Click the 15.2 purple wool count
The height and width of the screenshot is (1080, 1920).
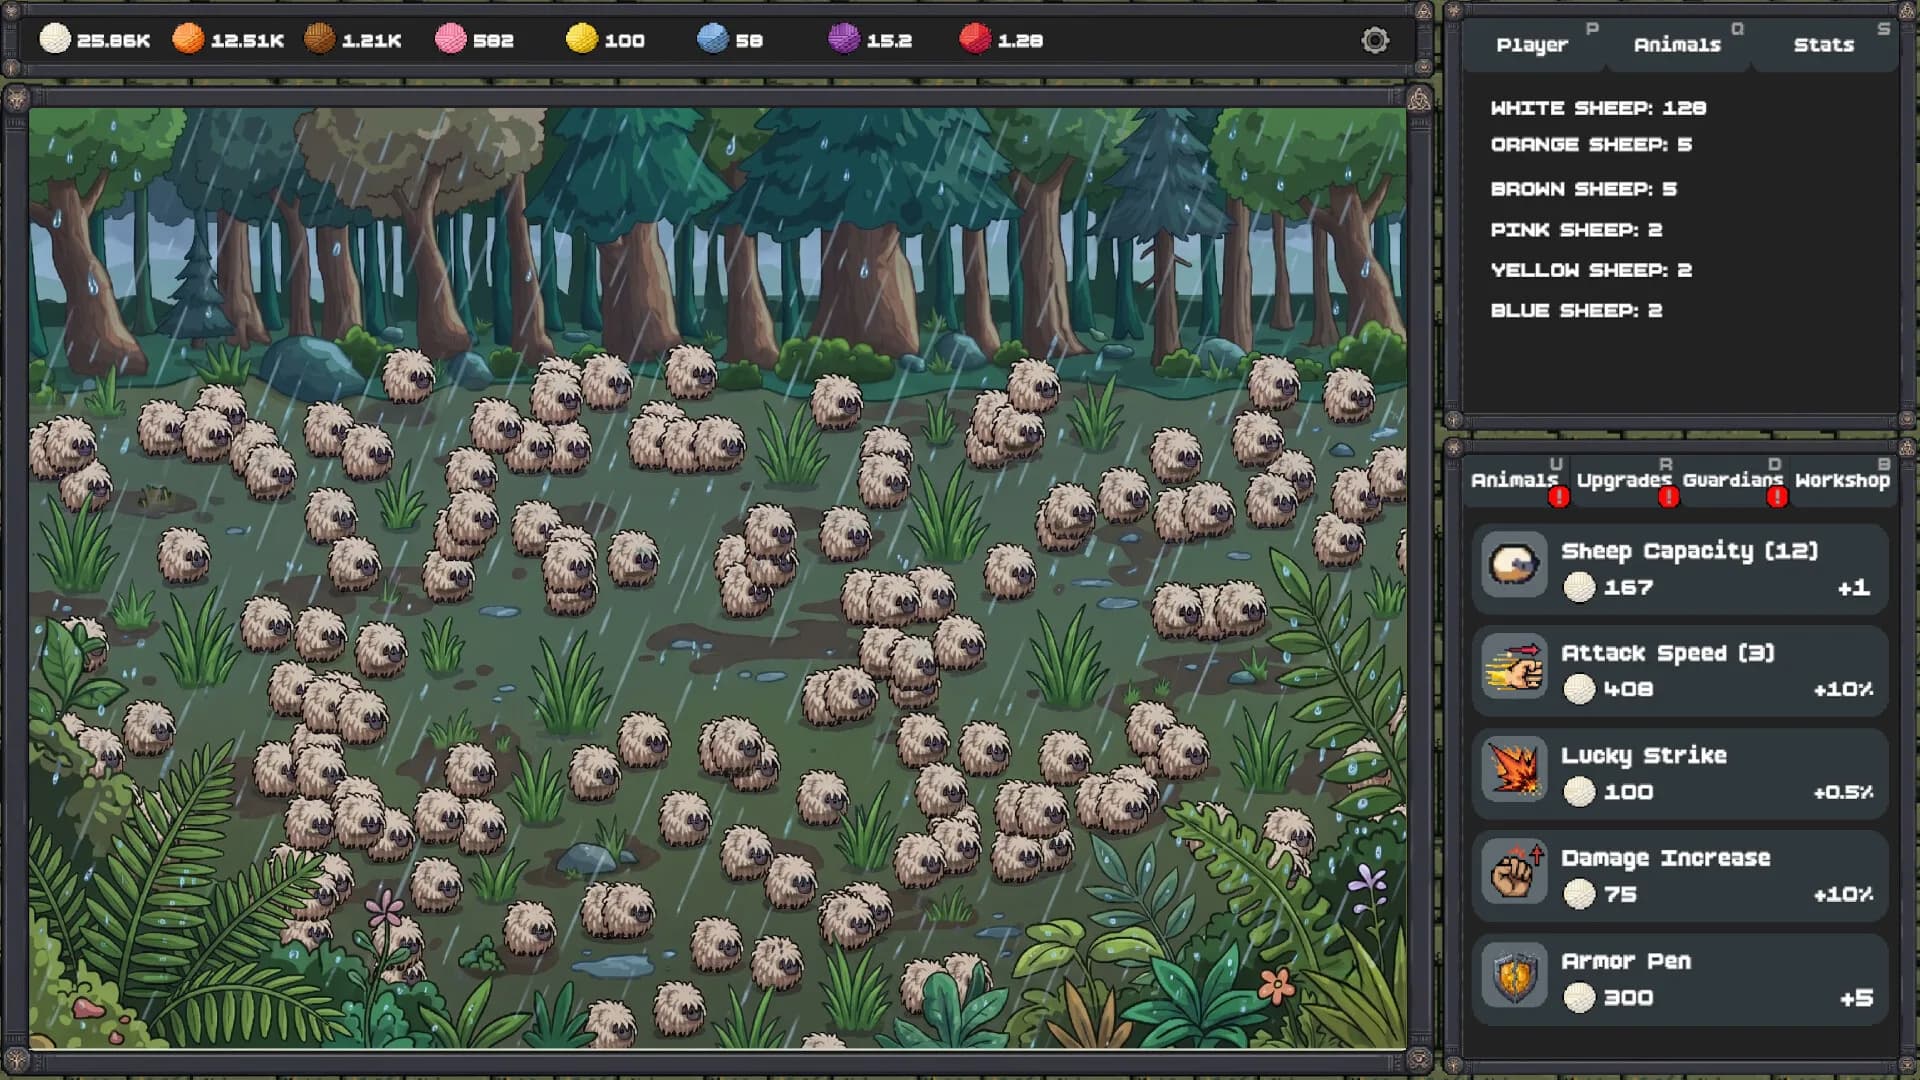(x=889, y=41)
